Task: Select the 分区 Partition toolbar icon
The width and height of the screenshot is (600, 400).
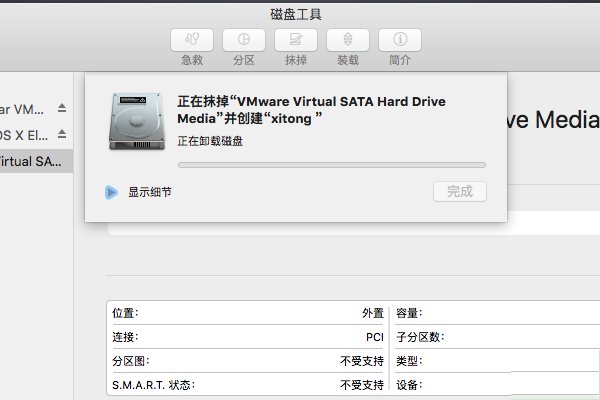Action: pyautogui.click(x=244, y=40)
